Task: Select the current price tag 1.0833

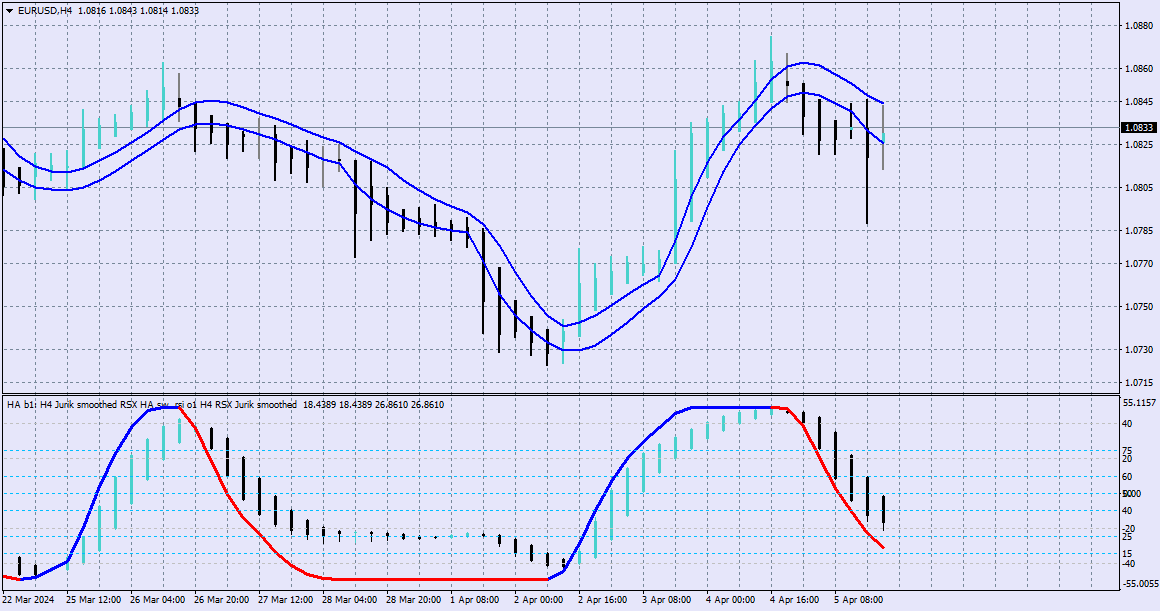Action: point(1139,128)
